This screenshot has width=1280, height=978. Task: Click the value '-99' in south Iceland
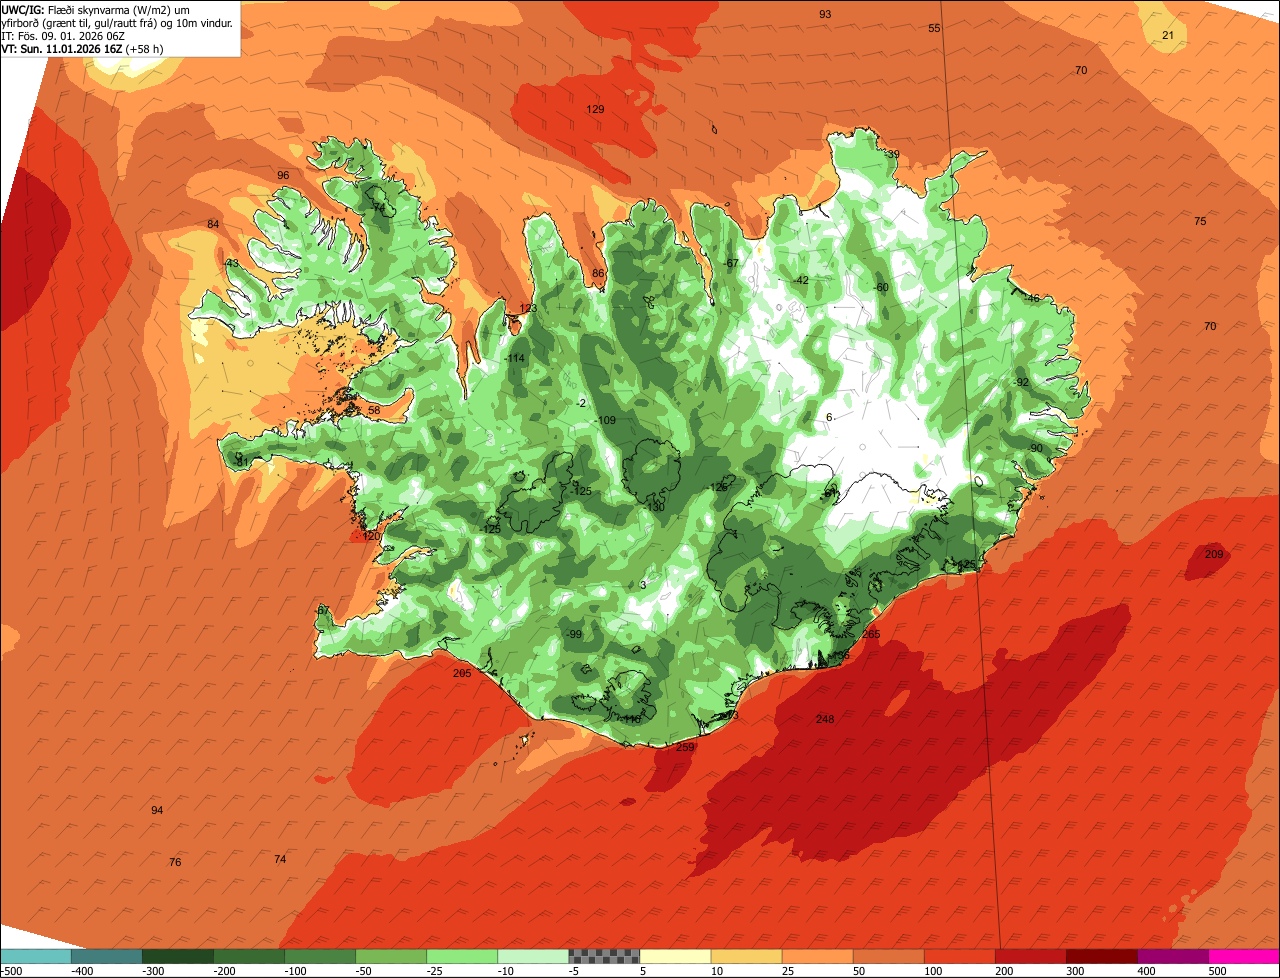[574, 634]
